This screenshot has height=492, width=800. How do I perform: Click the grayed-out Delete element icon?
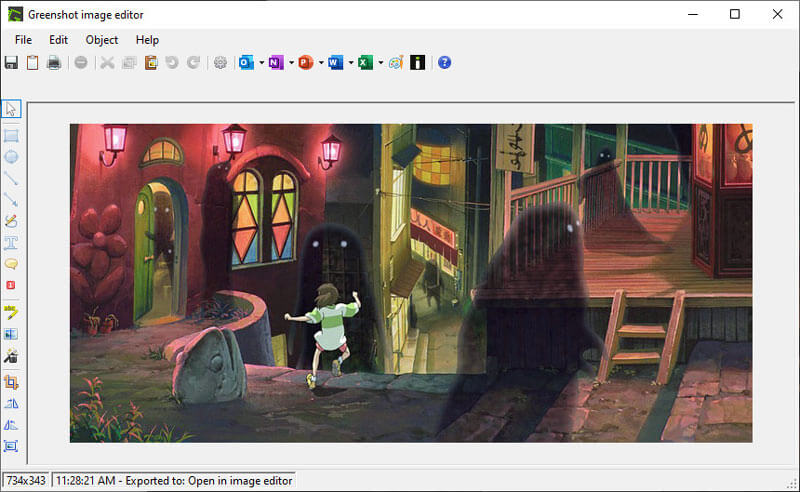(81, 63)
